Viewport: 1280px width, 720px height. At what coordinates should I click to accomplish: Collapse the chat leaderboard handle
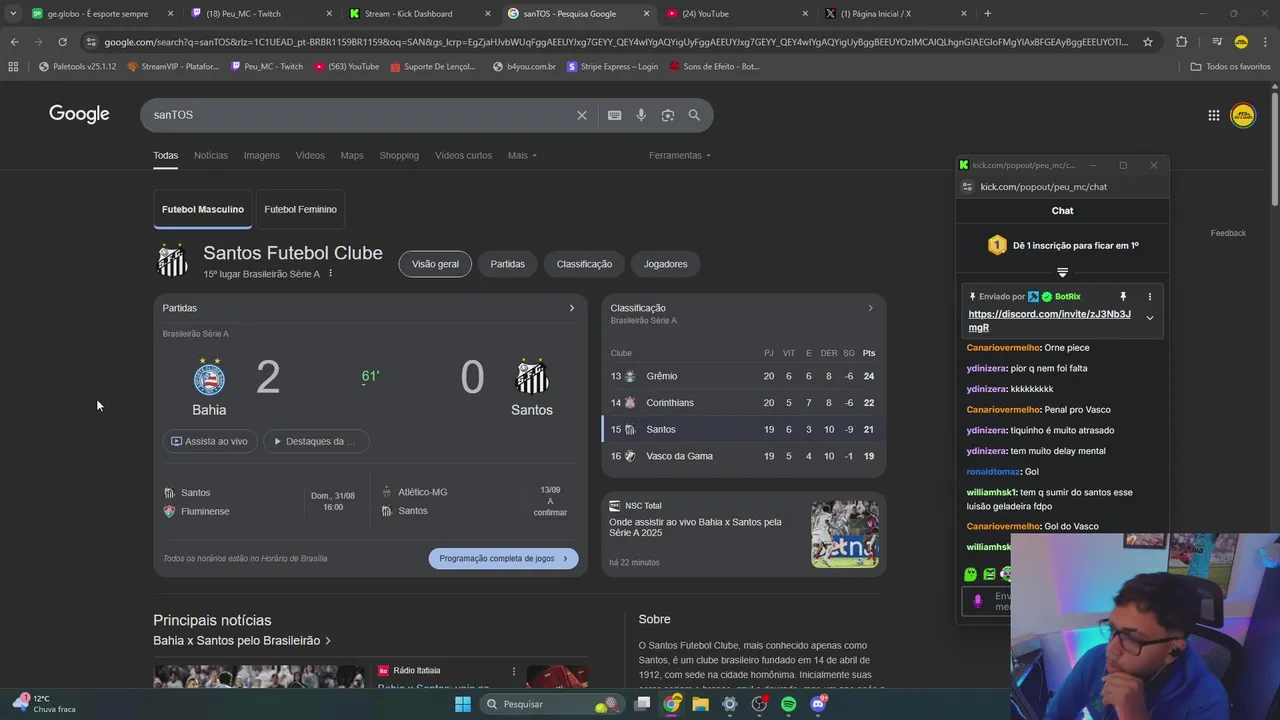[1062, 272]
